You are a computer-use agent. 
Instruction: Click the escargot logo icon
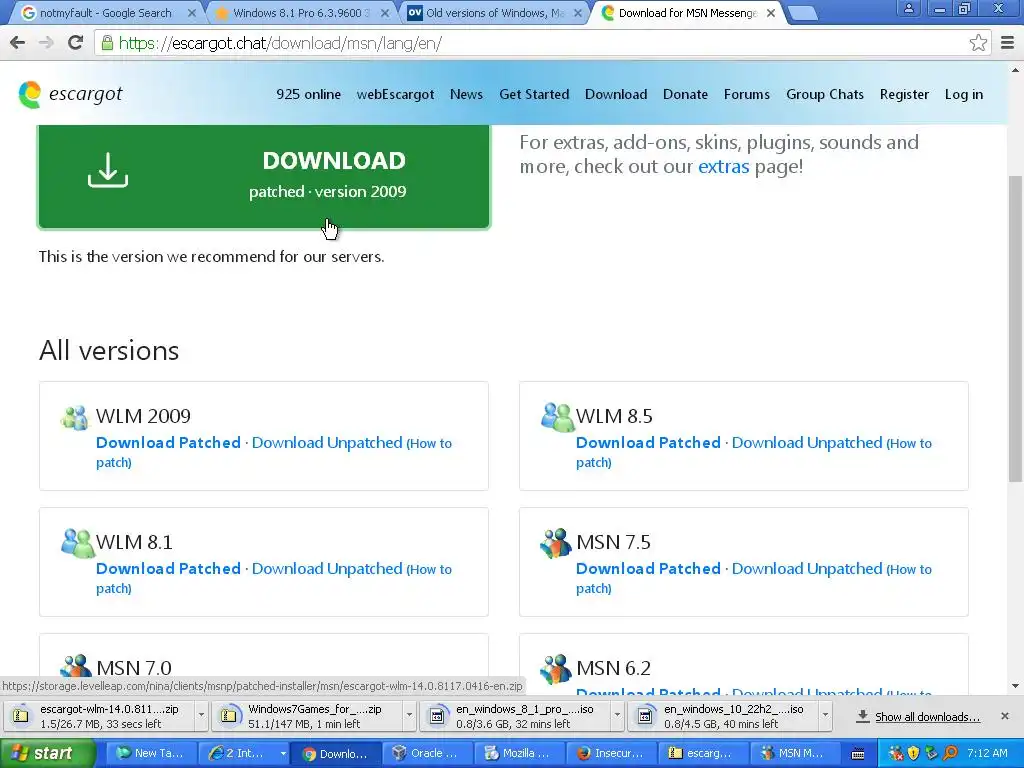click(x=29, y=94)
